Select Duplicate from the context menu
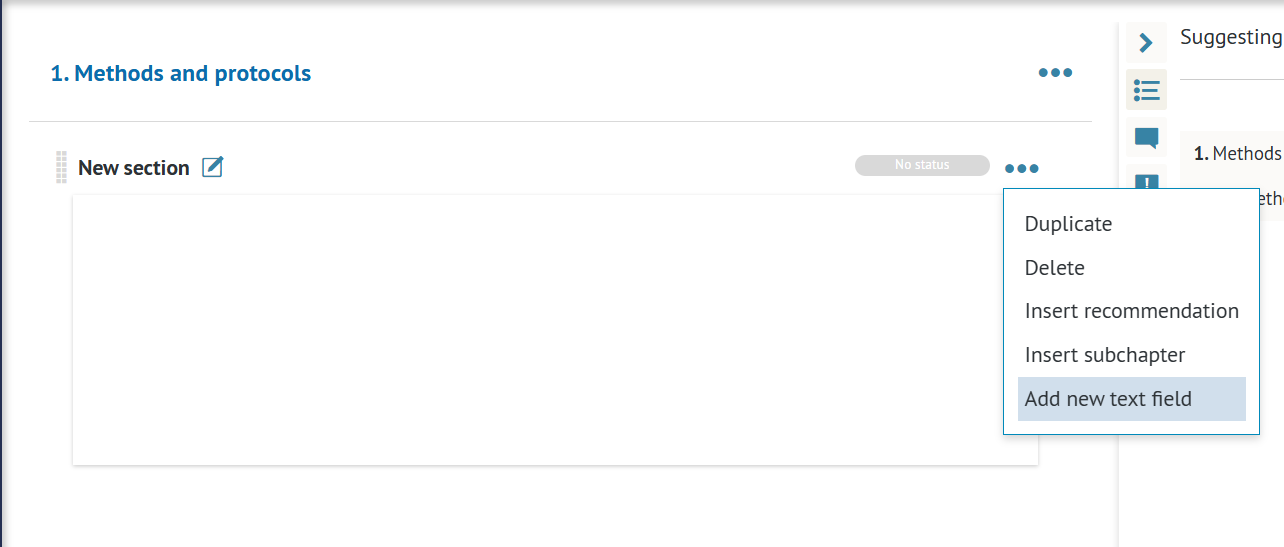 (1068, 224)
